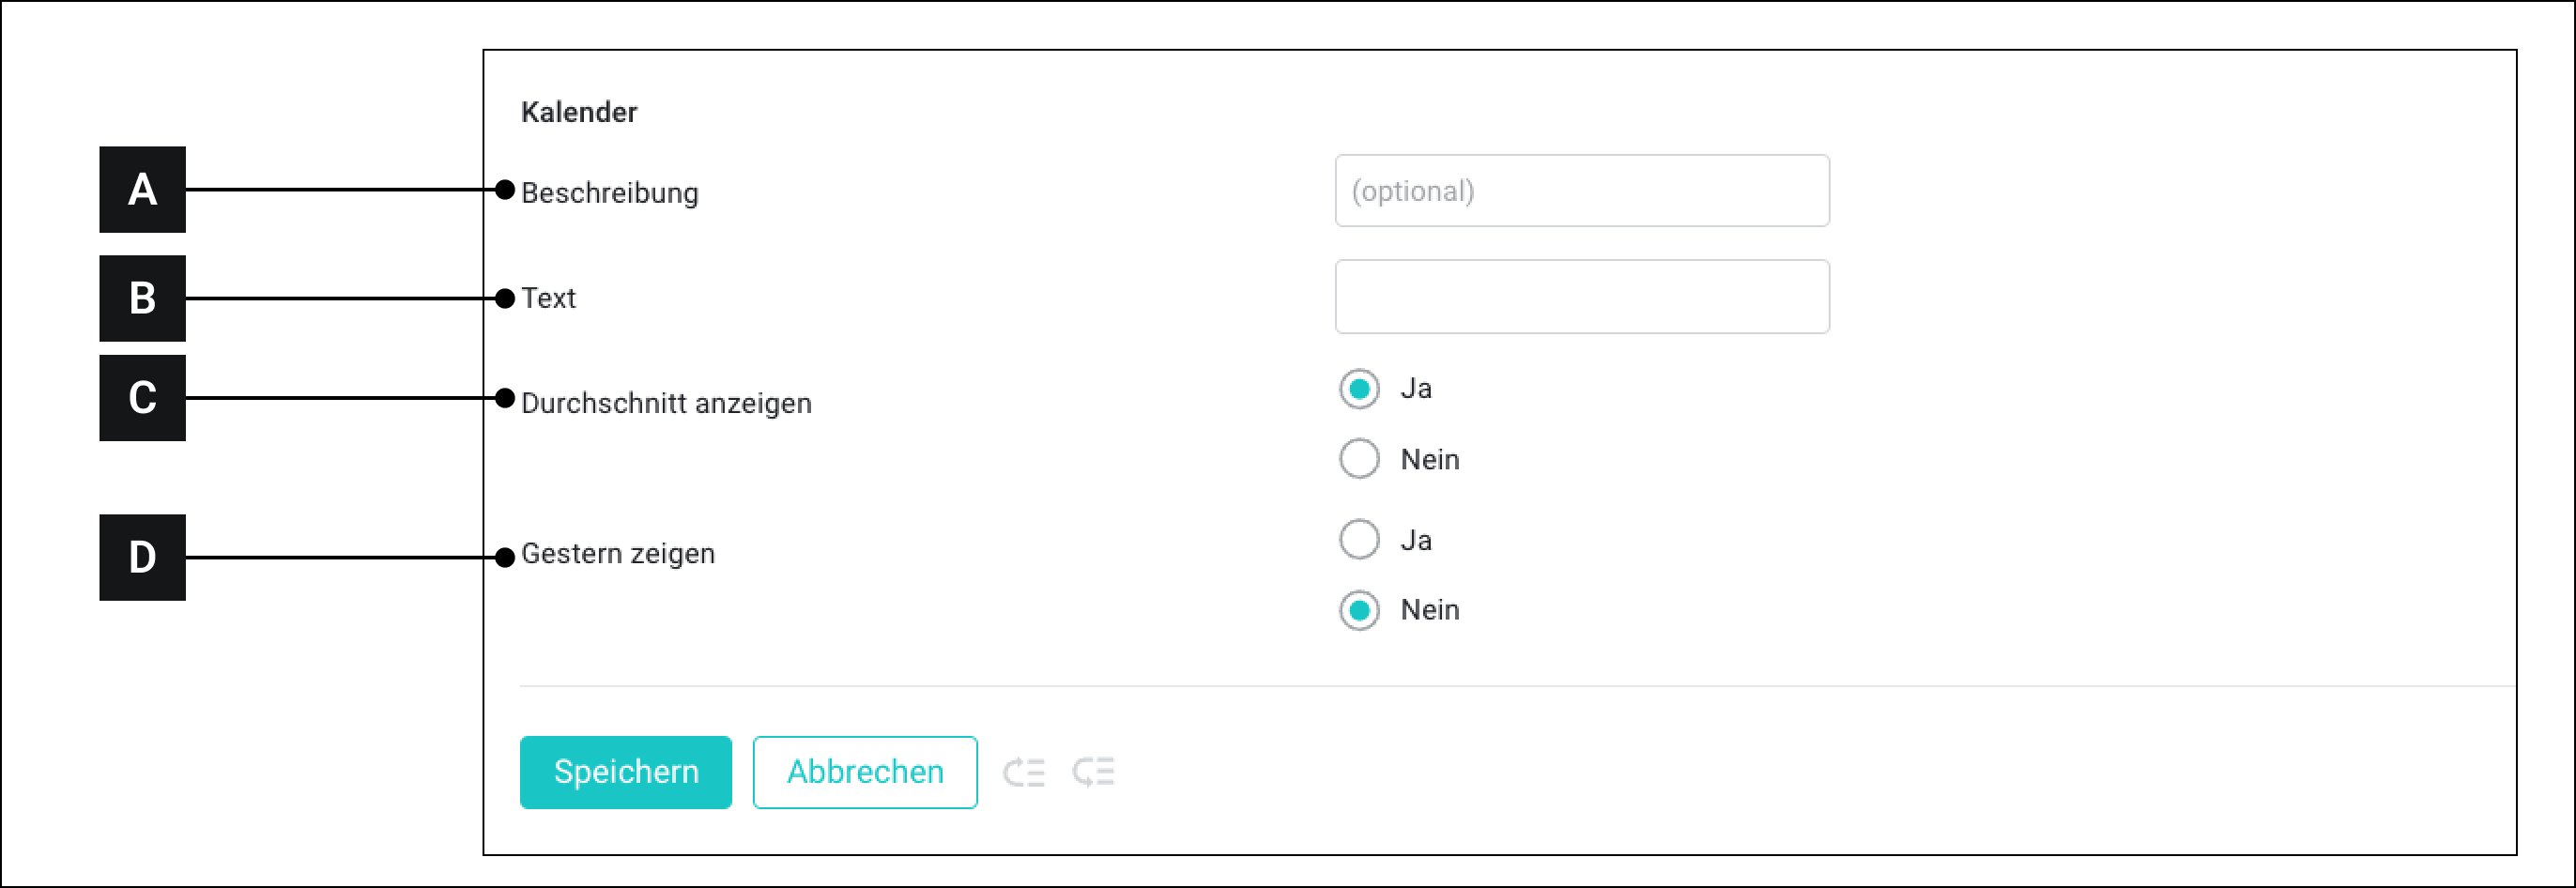The width and height of the screenshot is (2576, 888).
Task: Click the list icon with downward arrow
Action: point(1093,772)
